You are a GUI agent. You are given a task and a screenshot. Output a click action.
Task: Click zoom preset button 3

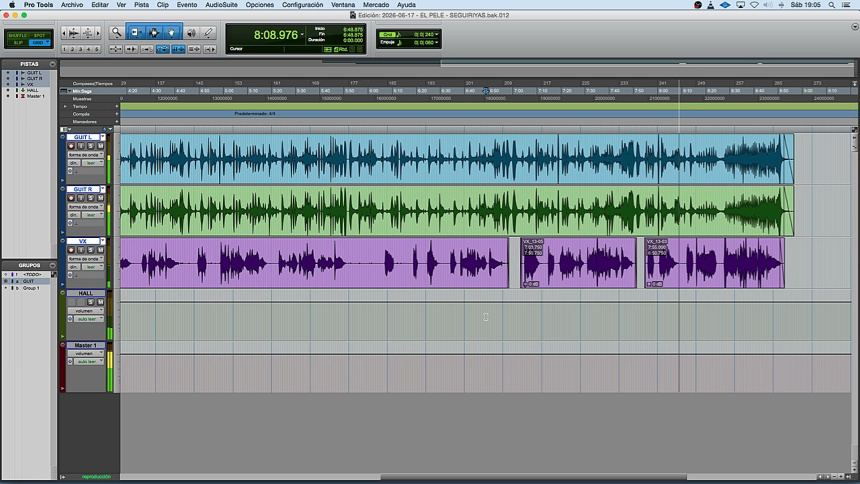click(x=81, y=49)
